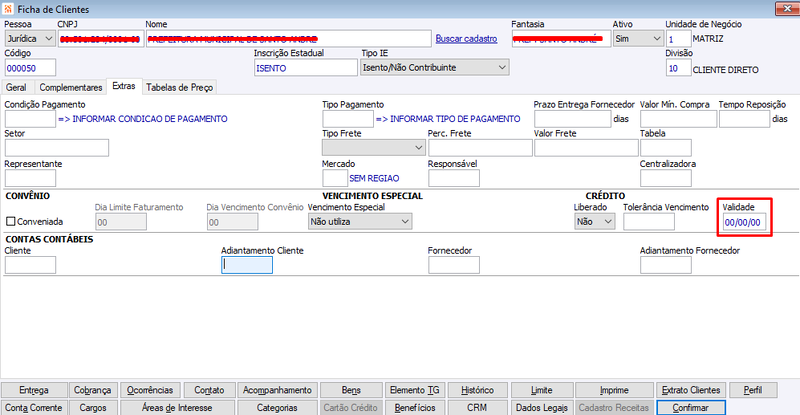Expand the Tipo IE dropdown

click(x=435, y=67)
